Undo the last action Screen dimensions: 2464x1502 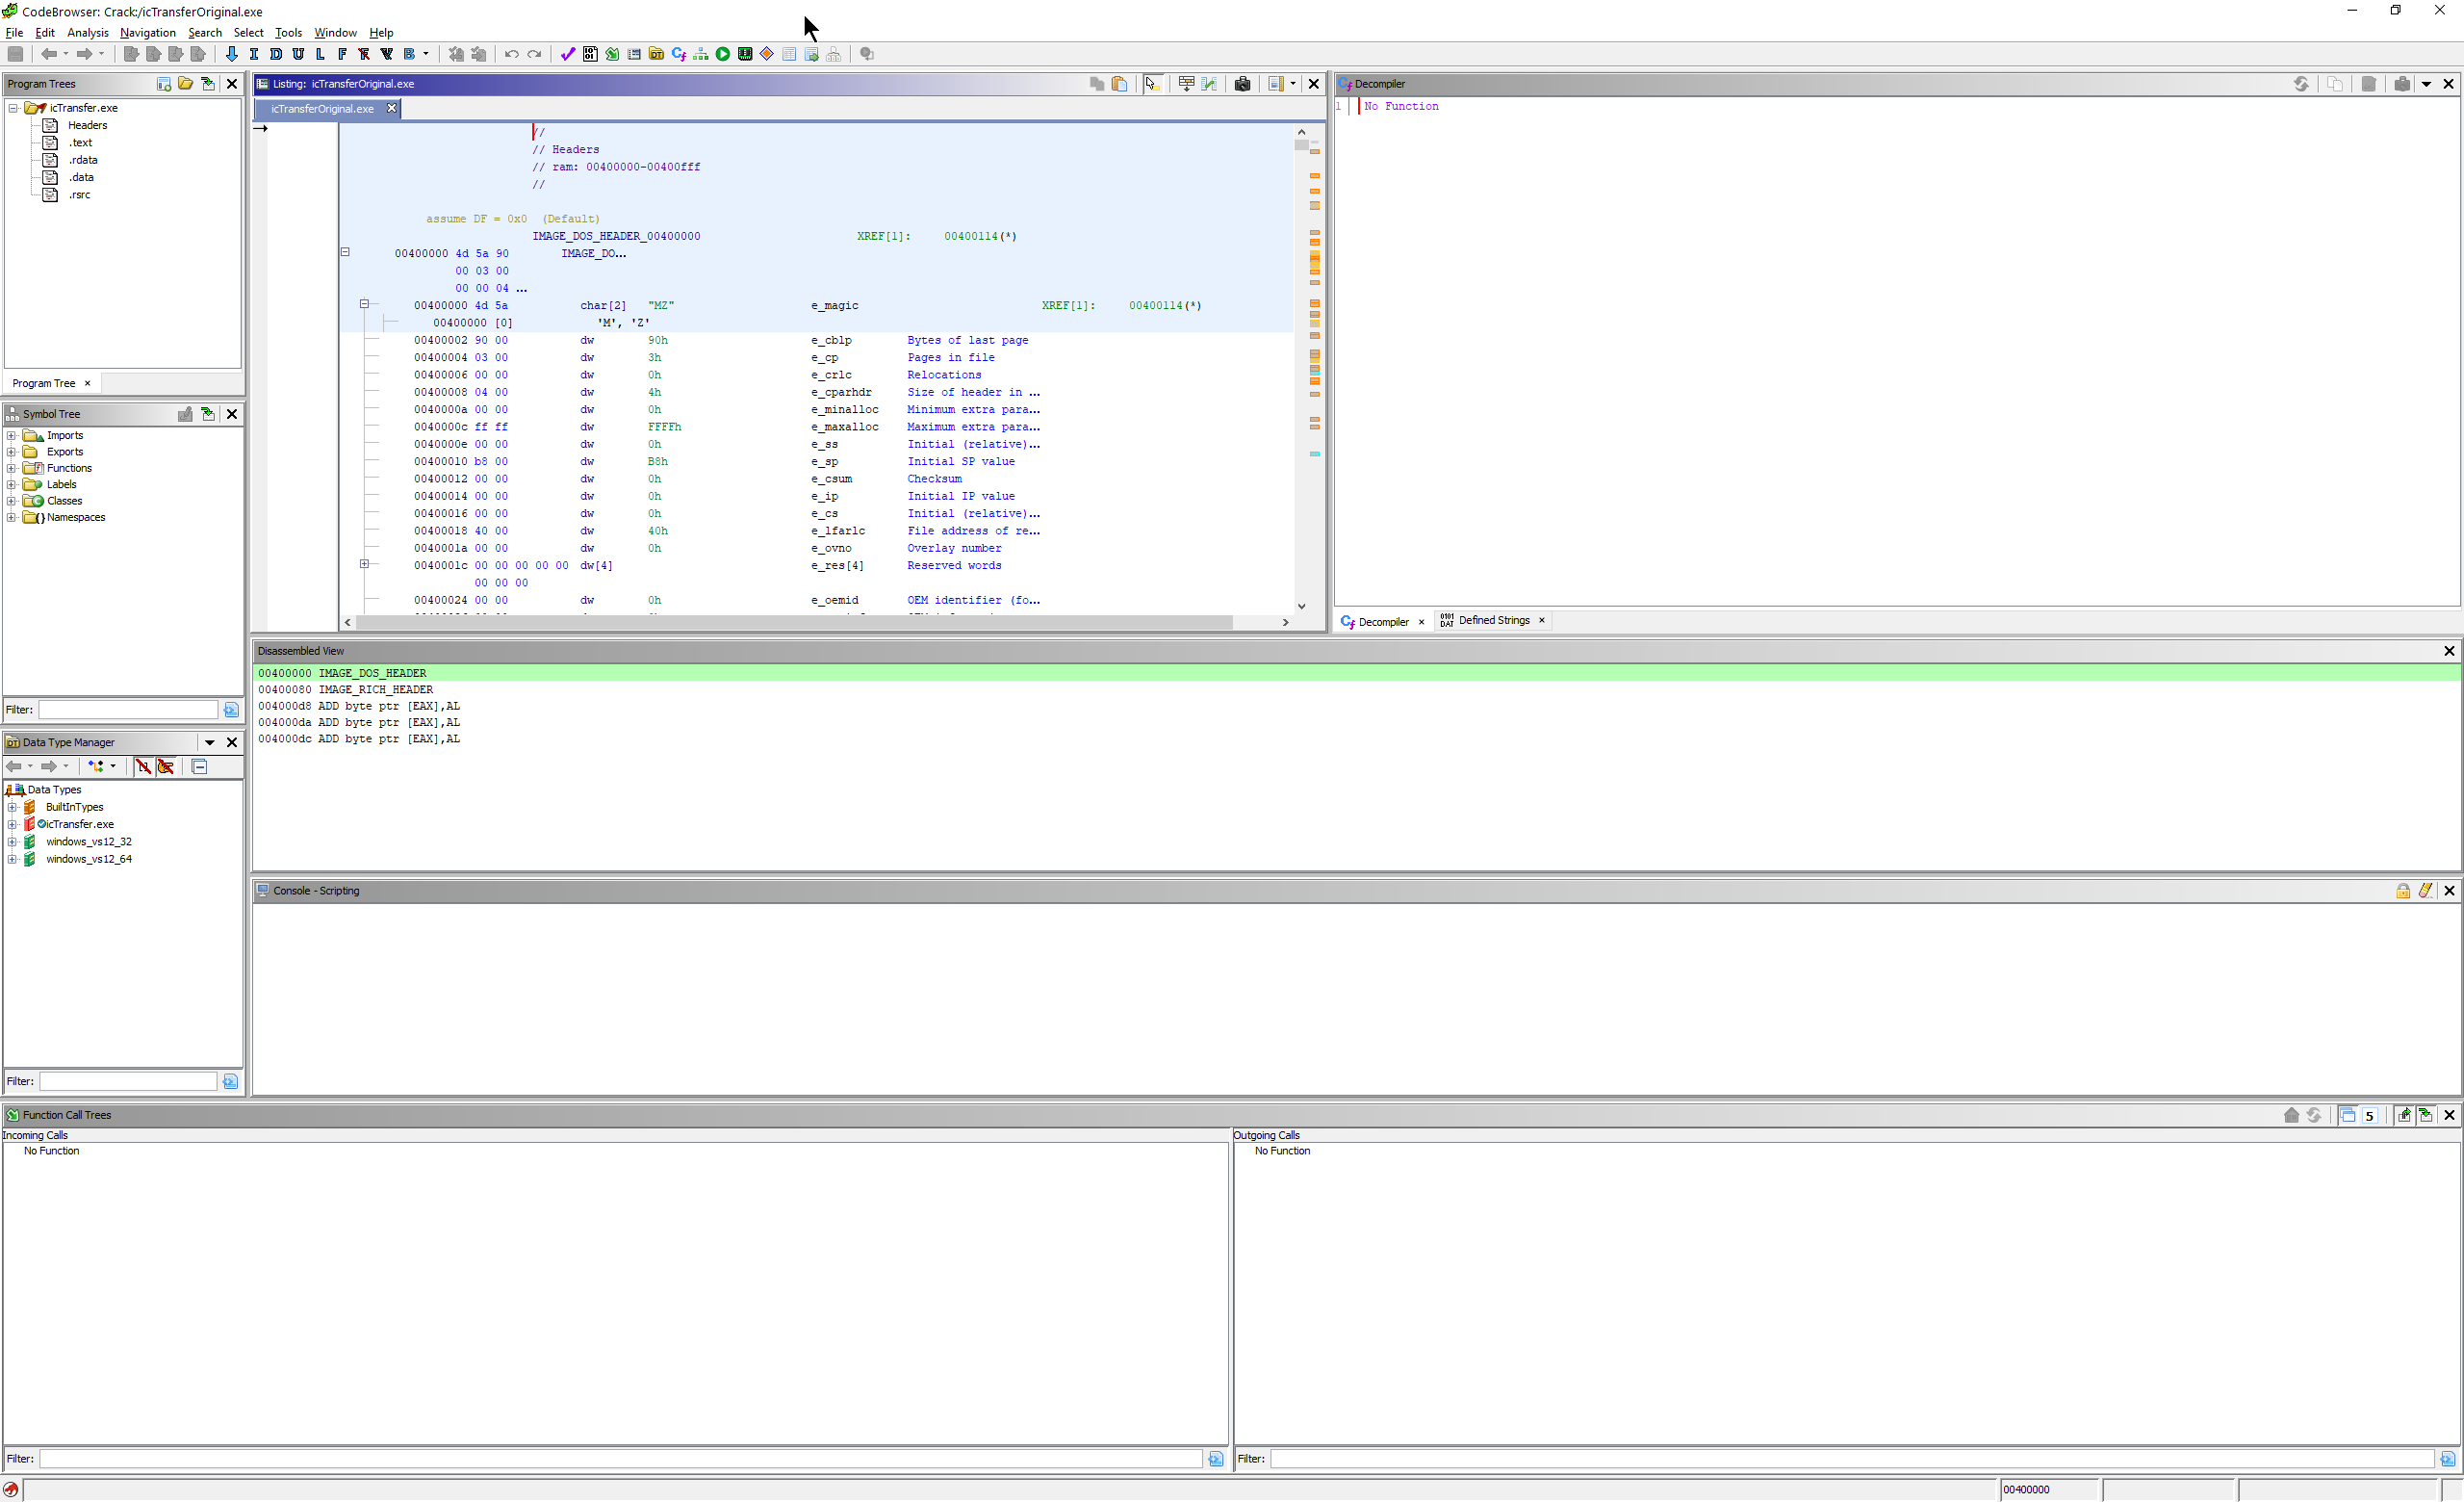pyautogui.click(x=510, y=55)
